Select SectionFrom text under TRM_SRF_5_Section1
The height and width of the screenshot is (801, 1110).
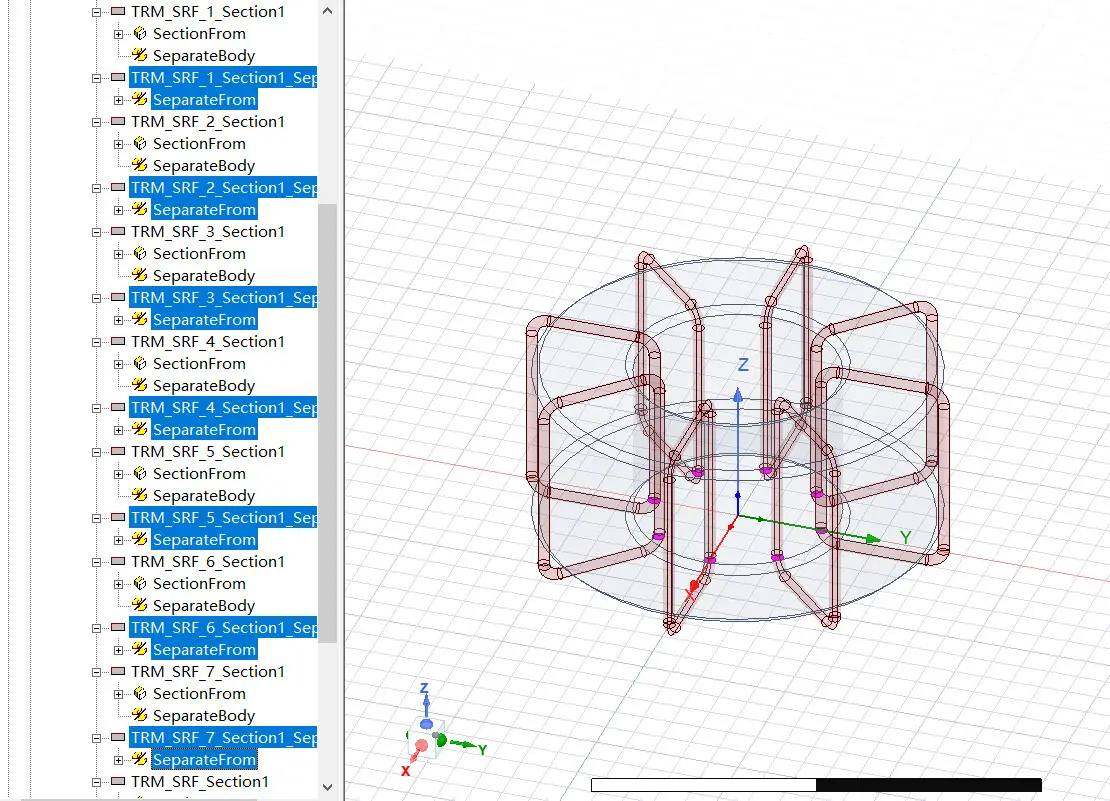coord(200,473)
